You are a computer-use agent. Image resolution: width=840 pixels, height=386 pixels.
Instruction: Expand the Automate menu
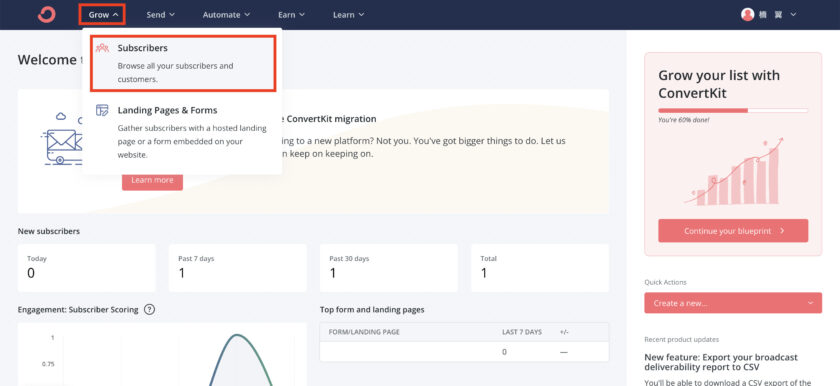(x=226, y=14)
